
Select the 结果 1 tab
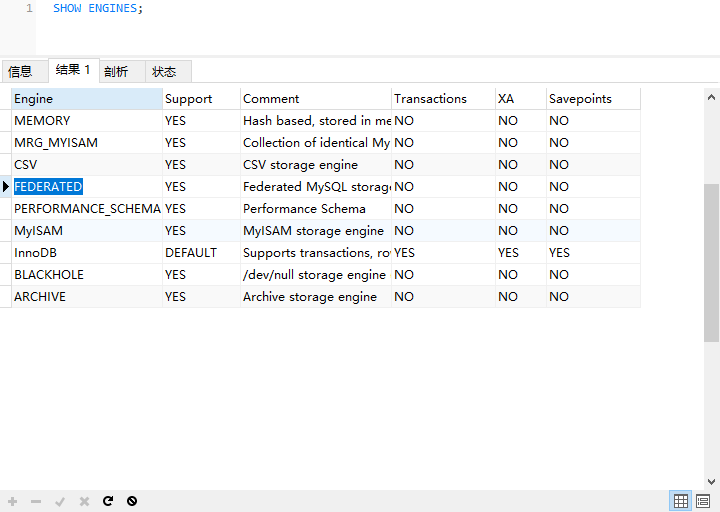72,70
